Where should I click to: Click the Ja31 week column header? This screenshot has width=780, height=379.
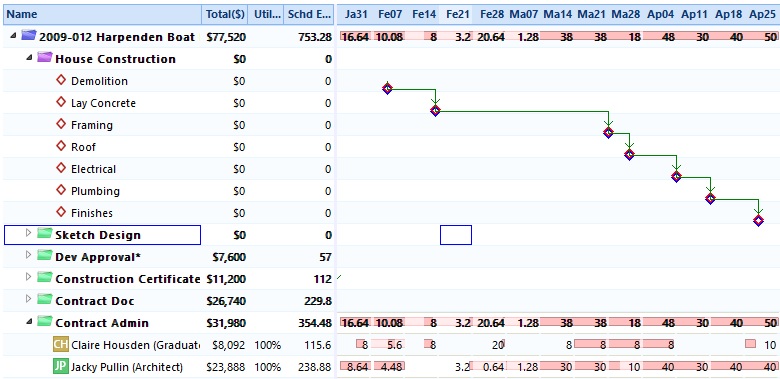pyautogui.click(x=356, y=14)
